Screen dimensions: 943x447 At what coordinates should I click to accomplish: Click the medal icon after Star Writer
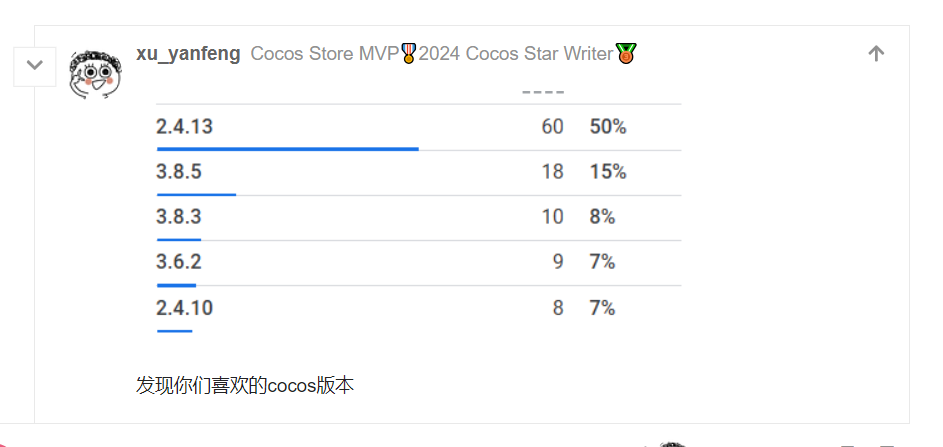(x=626, y=53)
